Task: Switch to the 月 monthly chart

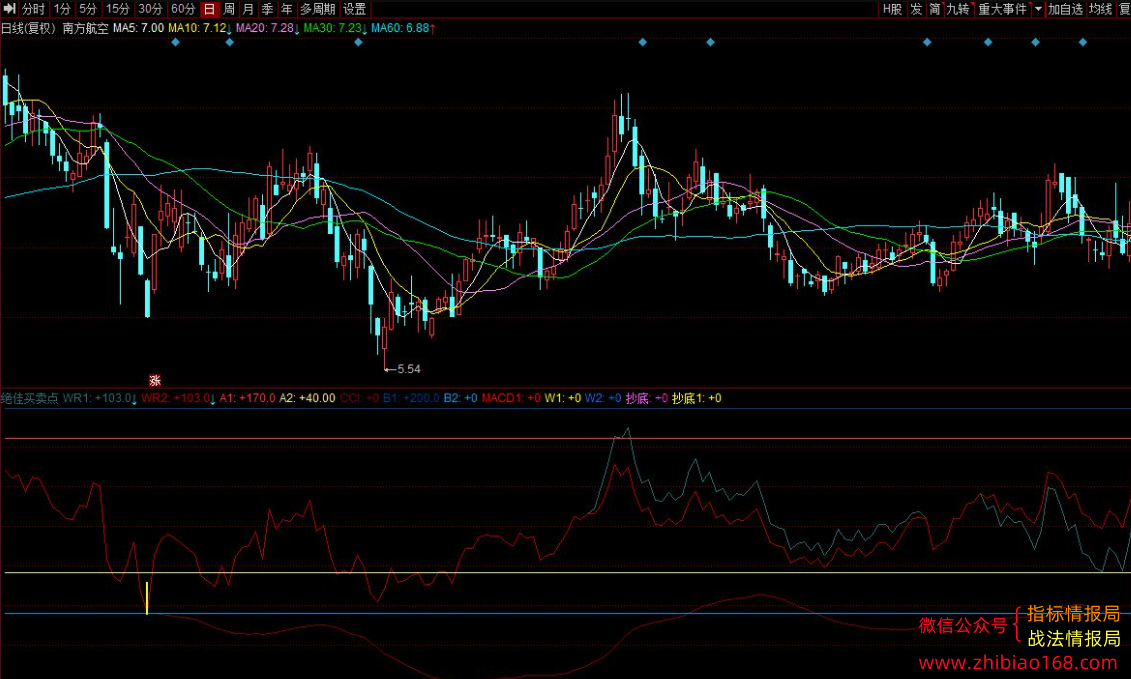Action: [248, 9]
